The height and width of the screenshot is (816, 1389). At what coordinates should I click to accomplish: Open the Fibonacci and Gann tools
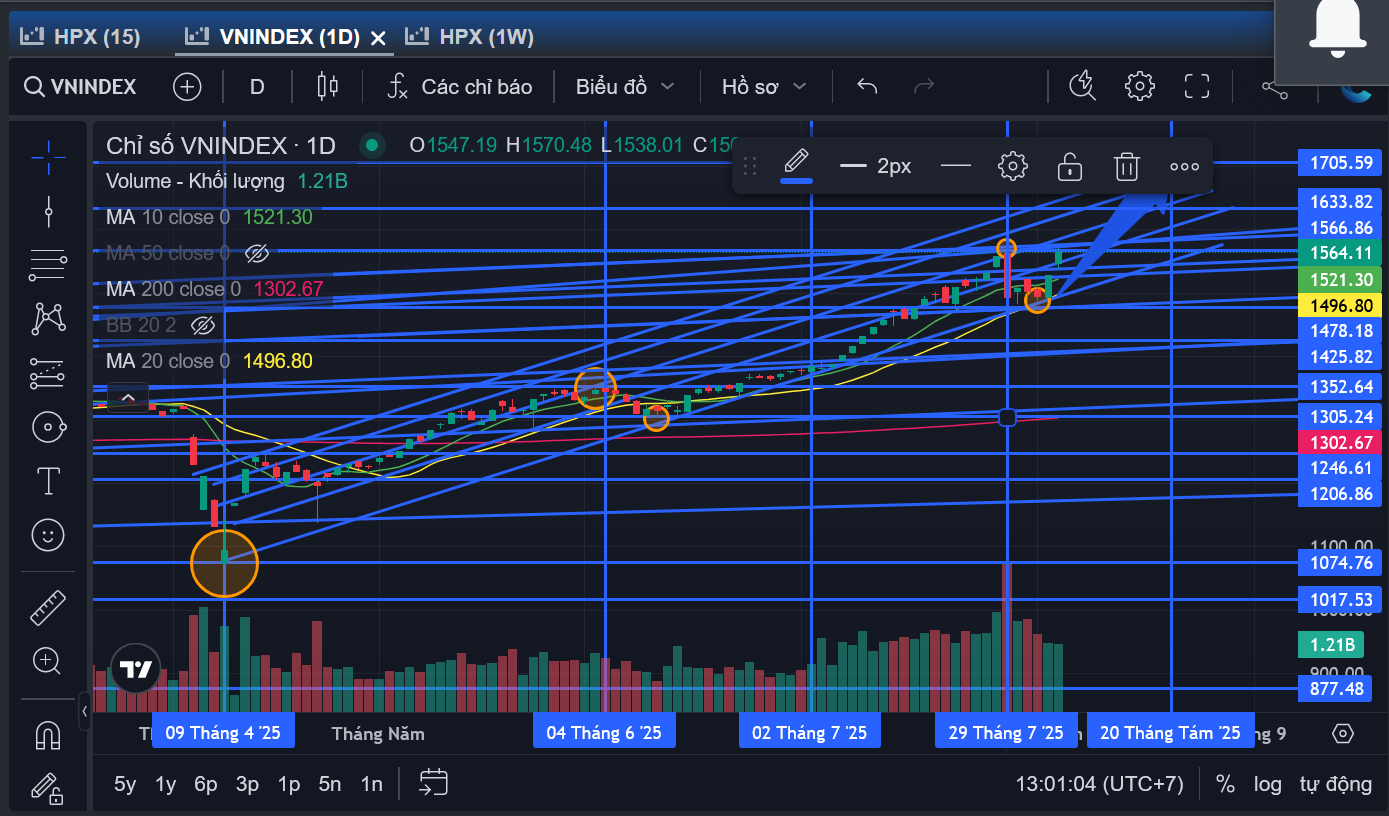(48, 265)
